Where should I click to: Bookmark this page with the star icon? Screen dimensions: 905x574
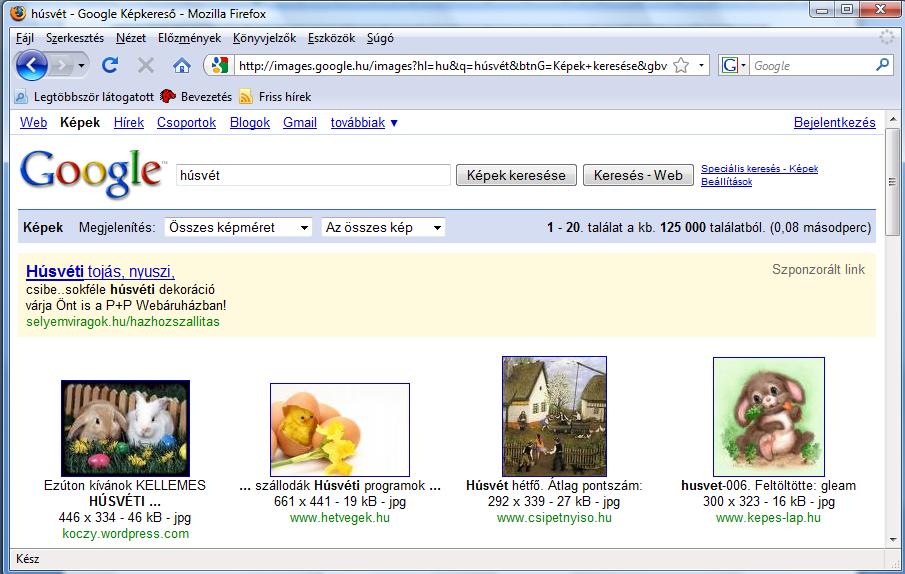tap(681, 65)
